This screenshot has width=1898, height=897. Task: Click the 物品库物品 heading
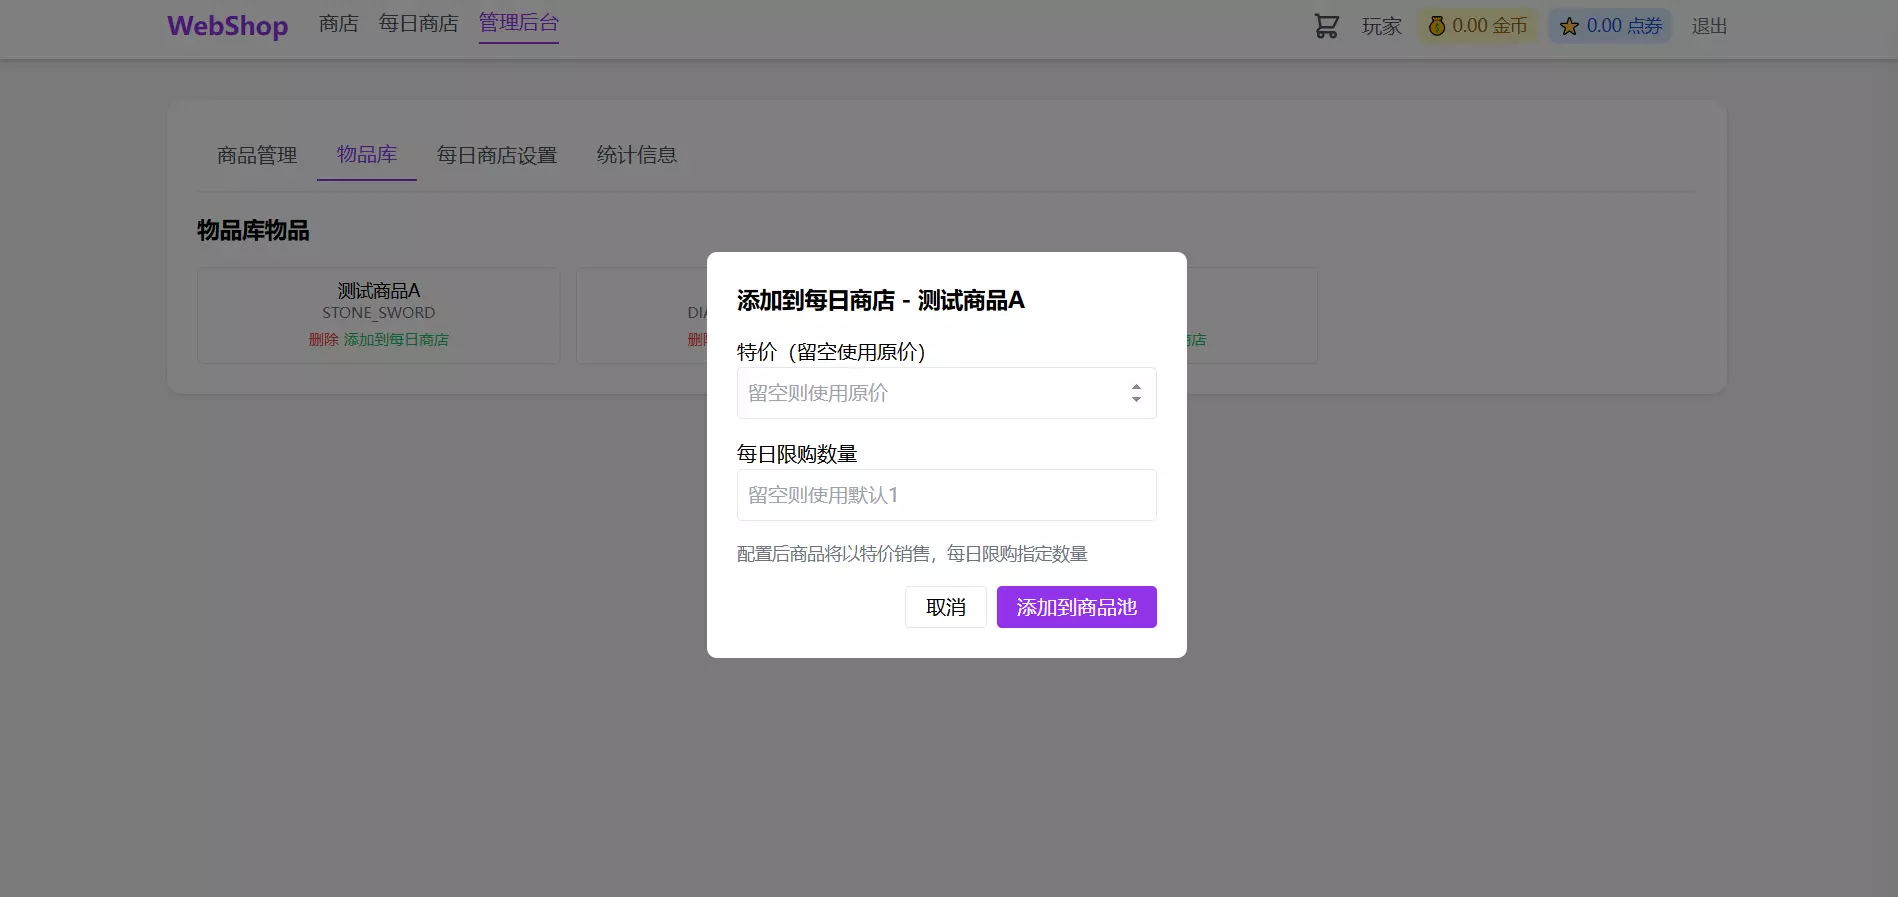tap(253, 231)
